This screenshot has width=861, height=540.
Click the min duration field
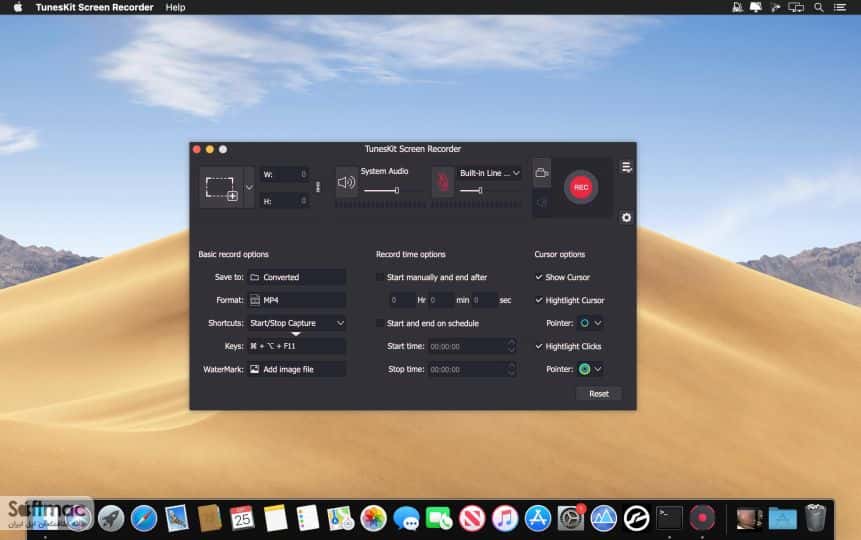[x=441, y=300]
